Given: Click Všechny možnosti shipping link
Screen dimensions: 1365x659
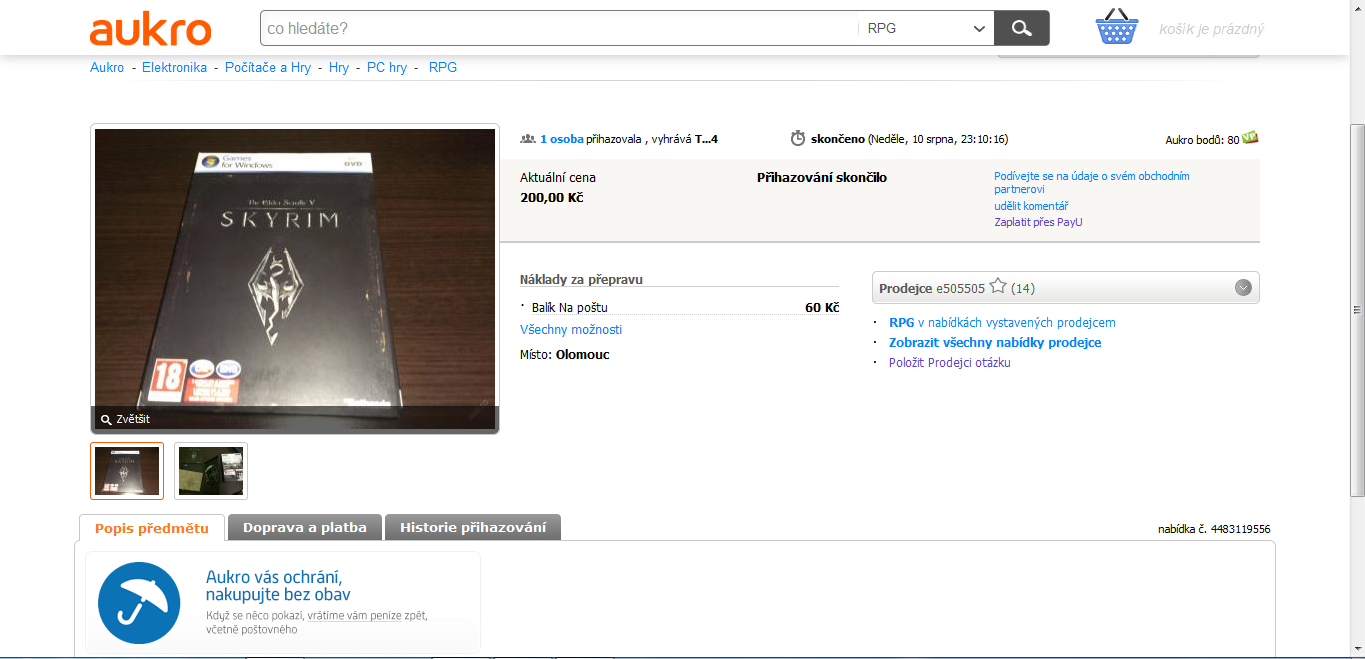Looking at the screenshot, I should click(571, 329).
